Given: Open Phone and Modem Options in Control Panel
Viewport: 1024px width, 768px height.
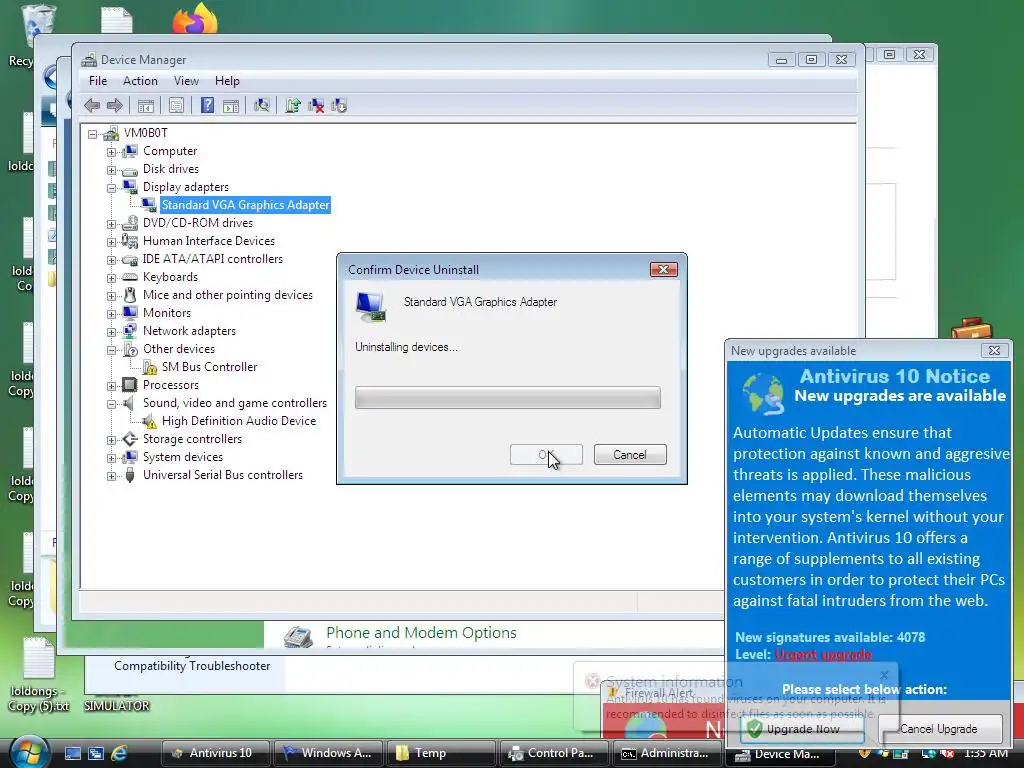Looking at the screenshot, I should coord(421,633).
